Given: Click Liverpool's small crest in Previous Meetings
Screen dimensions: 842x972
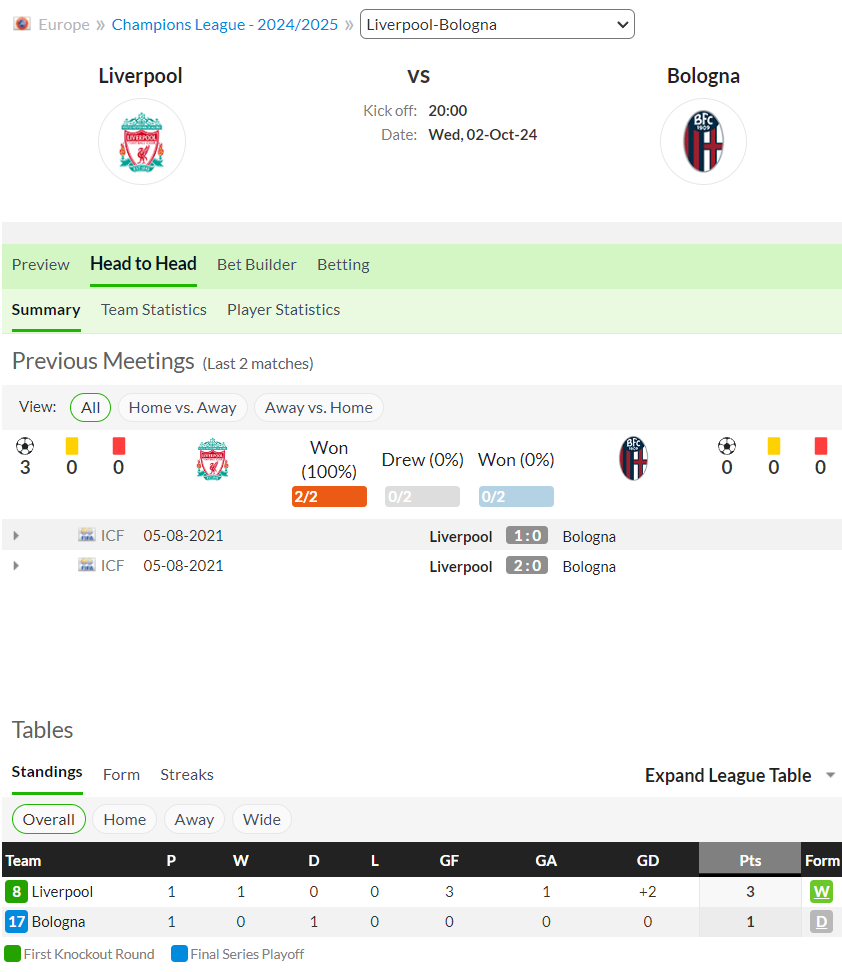Looking at the screenshot, I should click(x=212, y=459).
